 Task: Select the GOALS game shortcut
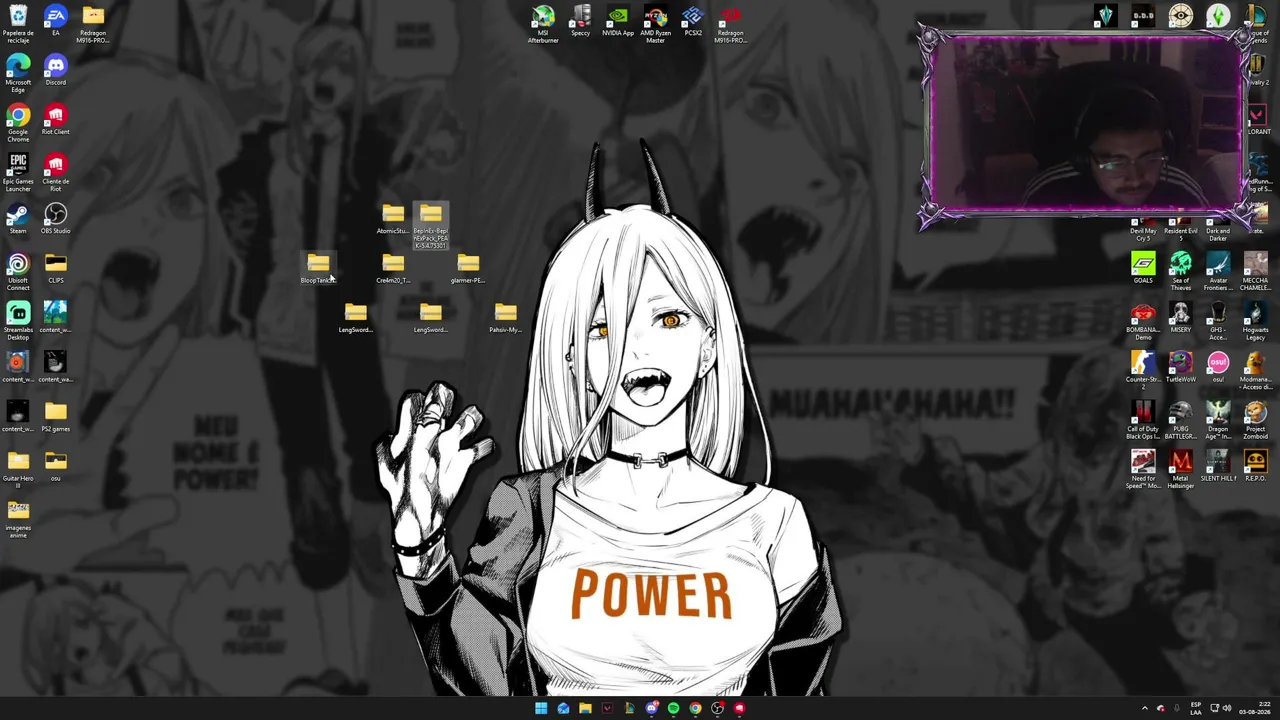[1143, 268]
